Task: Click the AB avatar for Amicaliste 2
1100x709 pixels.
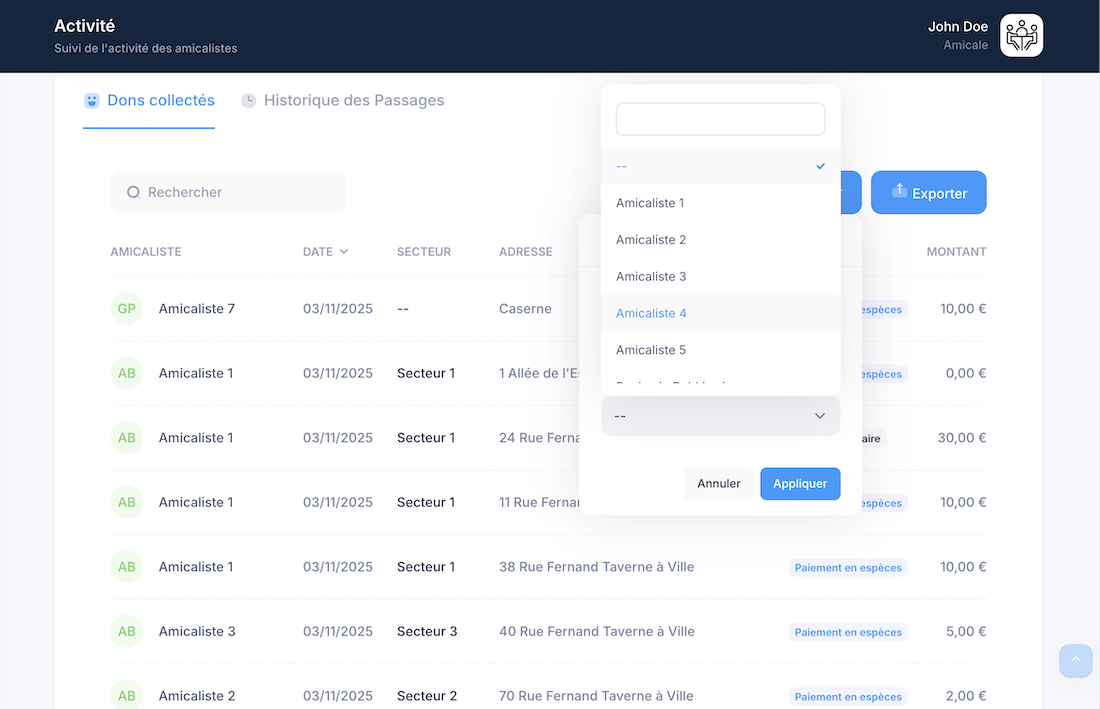Action: 127,695
